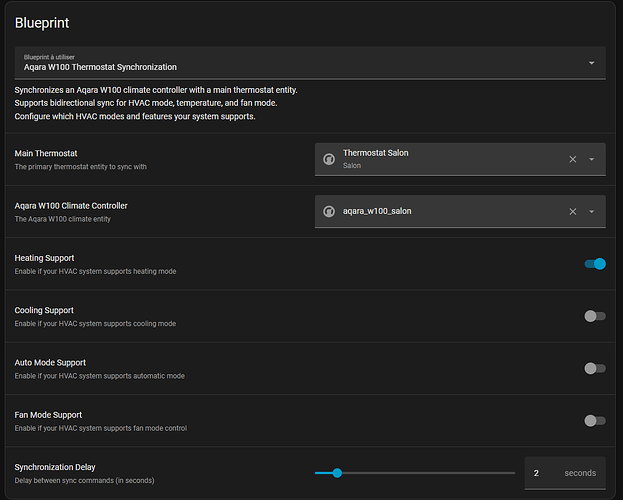Turn on Auto Mode Support
This screenshot has width=623, height=500.
(x=595, y=368)
